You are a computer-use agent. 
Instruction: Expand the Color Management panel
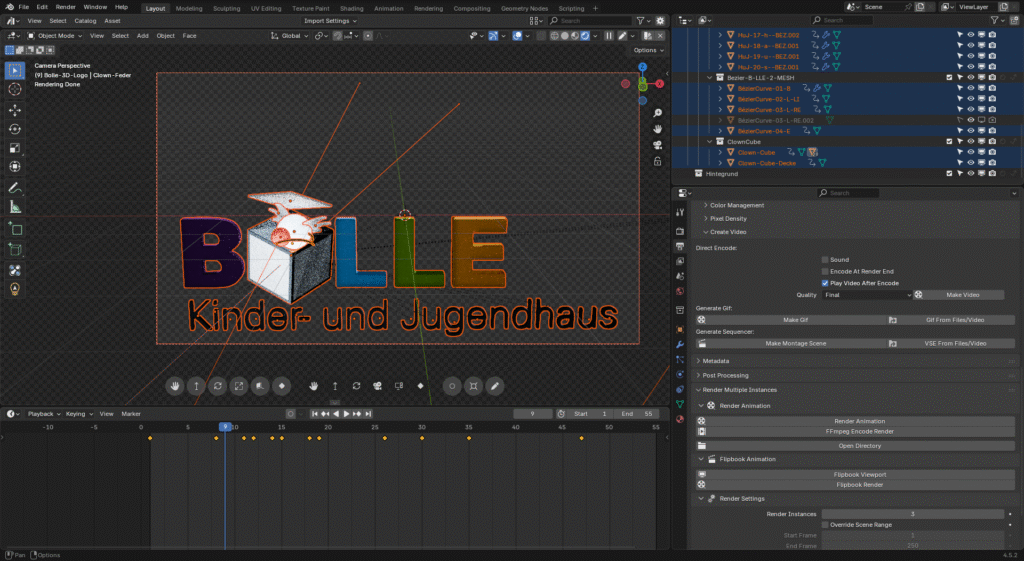tap(737, 206)
